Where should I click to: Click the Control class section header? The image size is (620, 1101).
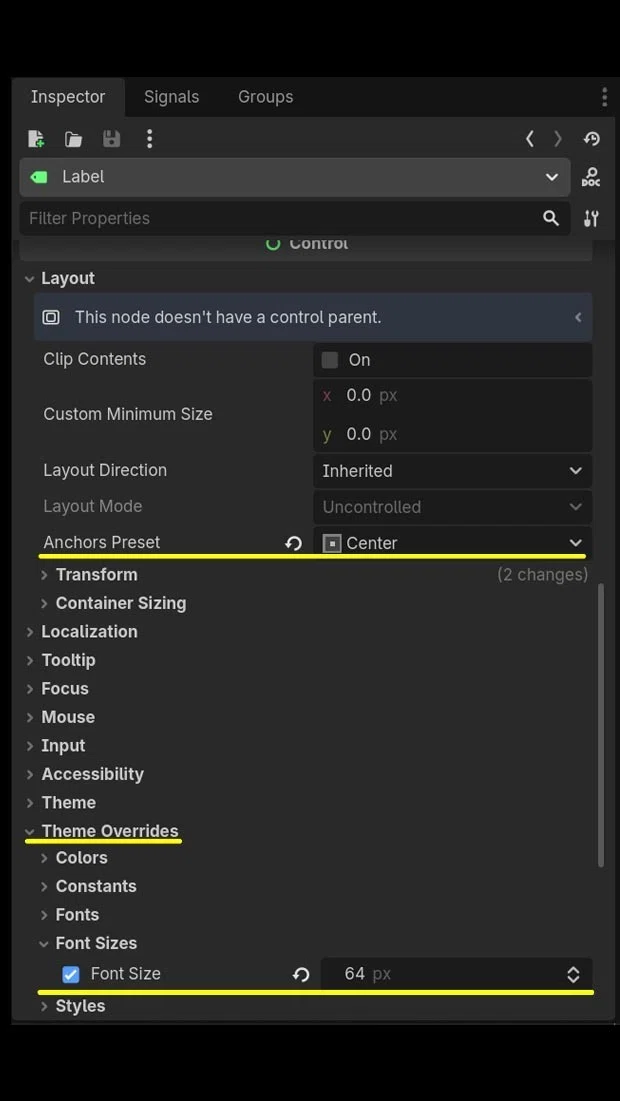click(306, 244)
